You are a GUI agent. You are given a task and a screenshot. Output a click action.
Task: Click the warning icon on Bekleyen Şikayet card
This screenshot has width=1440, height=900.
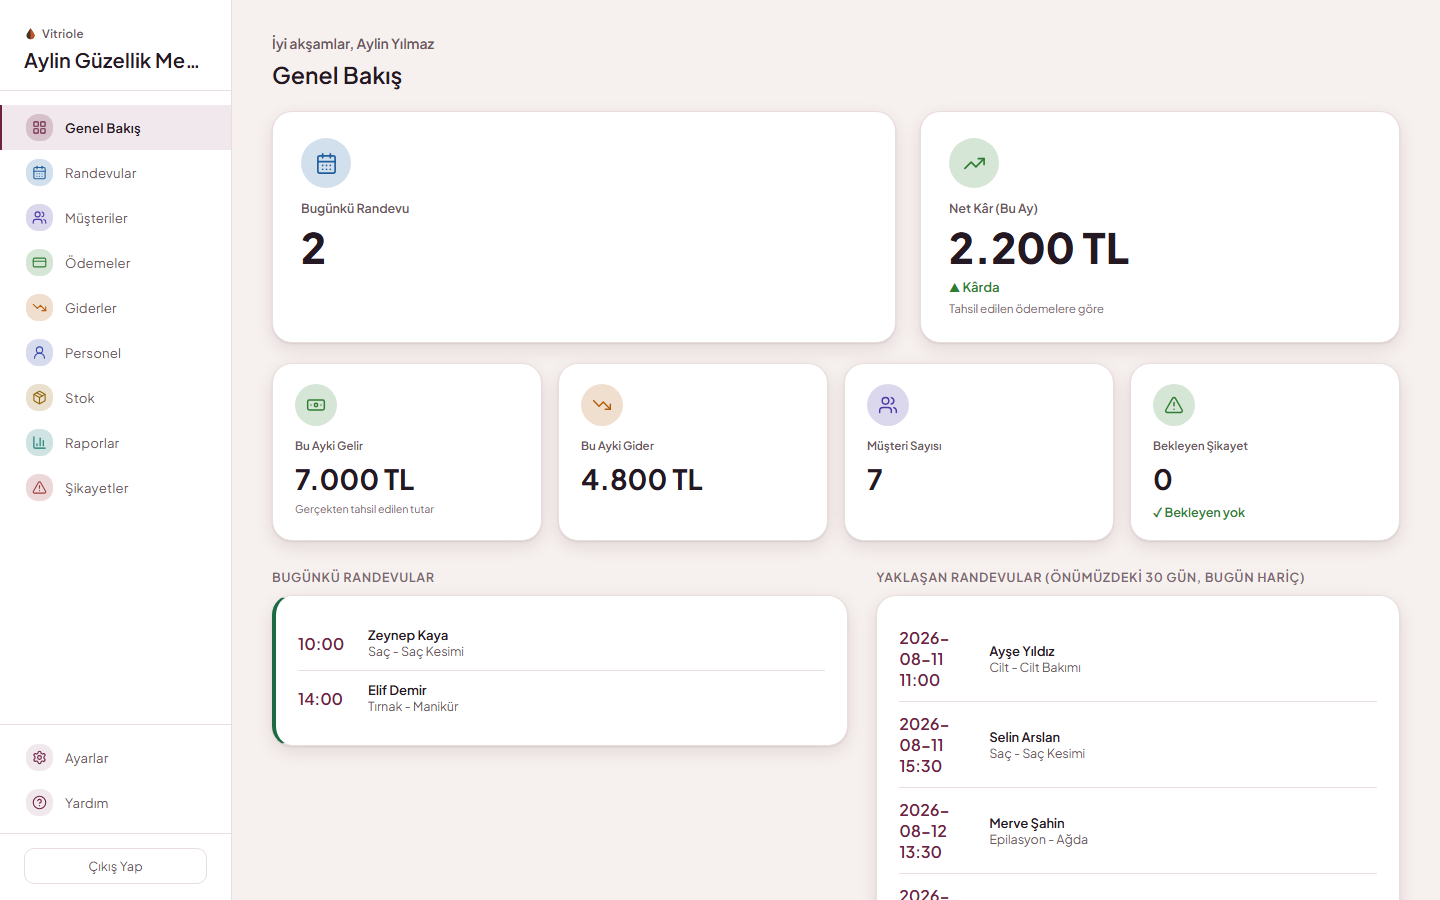[1174, 405]
